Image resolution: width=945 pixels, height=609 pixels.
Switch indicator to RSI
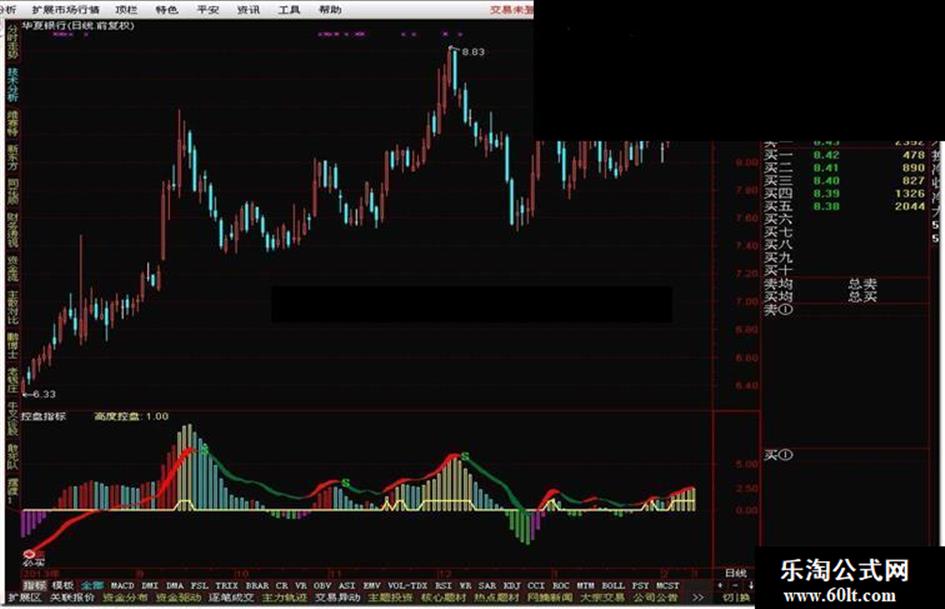pos(444,585)
